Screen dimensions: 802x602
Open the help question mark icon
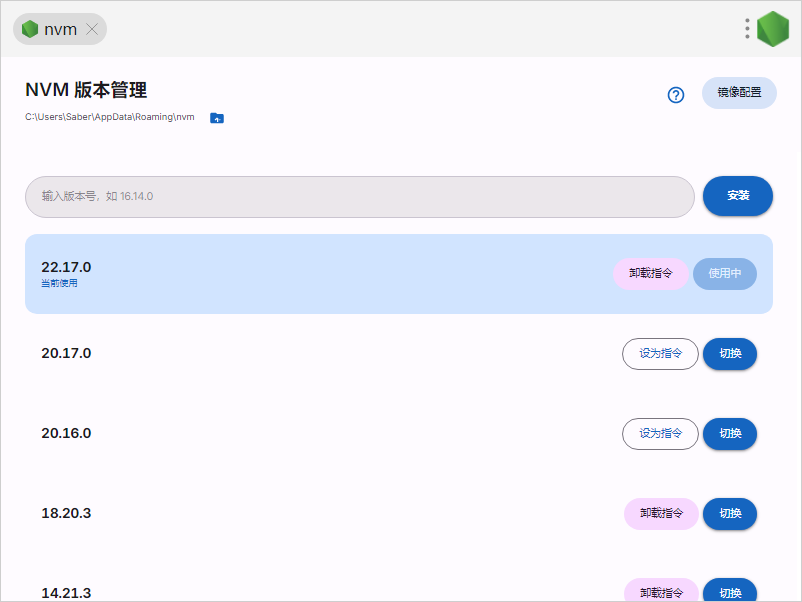click(x=676, y=95)
